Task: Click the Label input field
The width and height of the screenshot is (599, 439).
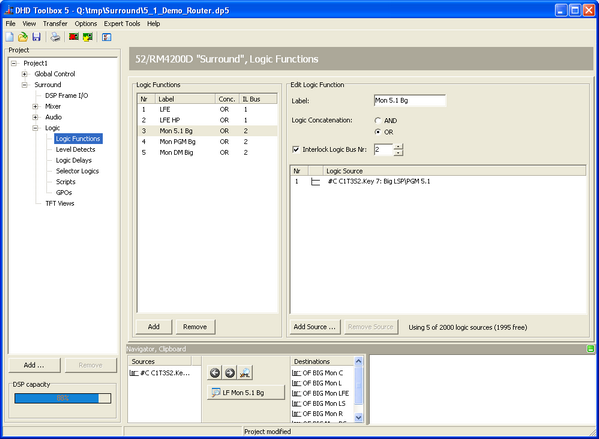Action: click(410, 100)
